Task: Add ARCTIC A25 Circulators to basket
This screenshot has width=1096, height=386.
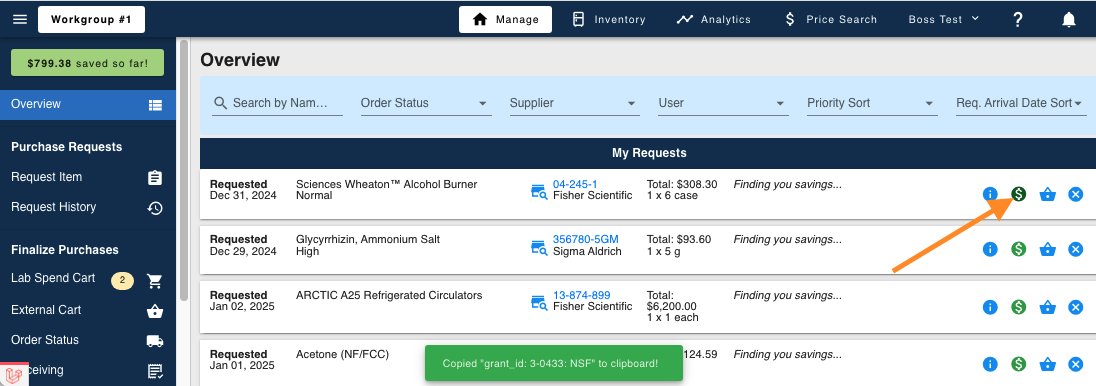Action: (x=1047, y=306)
